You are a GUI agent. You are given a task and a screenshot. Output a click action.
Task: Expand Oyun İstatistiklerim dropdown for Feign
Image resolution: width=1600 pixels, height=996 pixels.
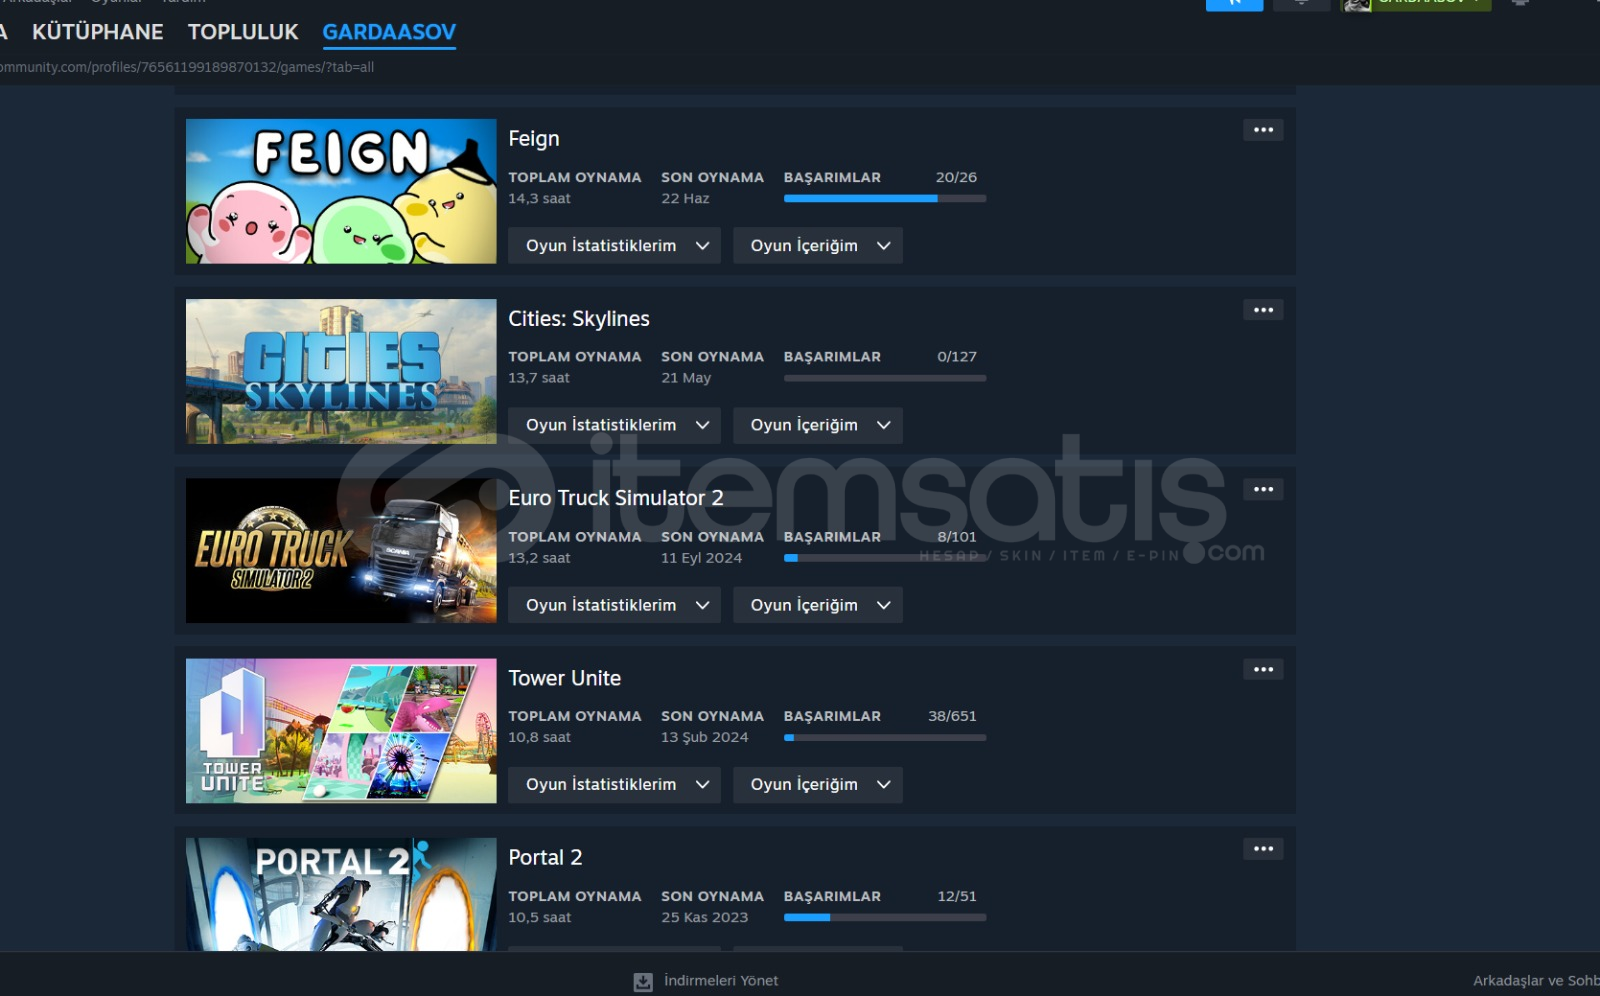coord(614,246)
